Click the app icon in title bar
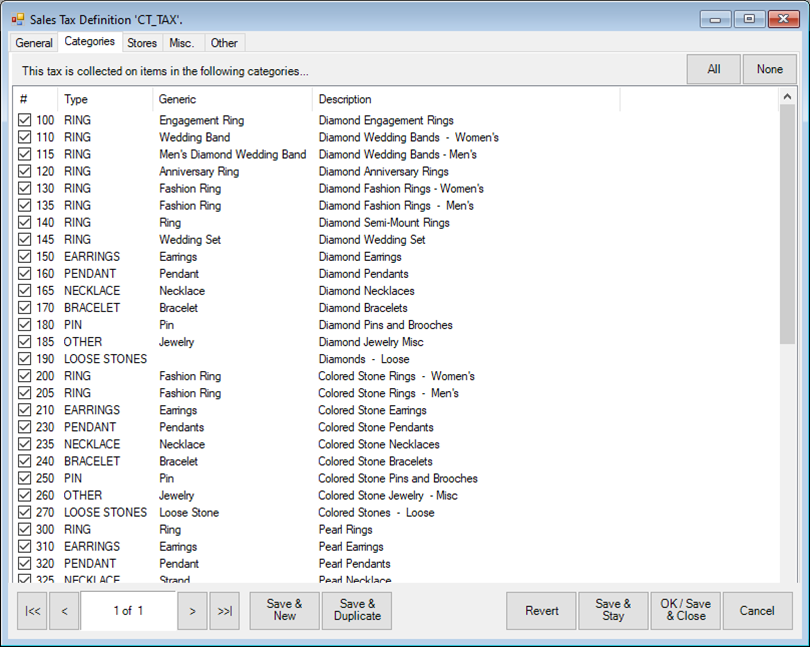Image resolution: width=811 pixels, height=647 pixels. click(x=17, y=18)
